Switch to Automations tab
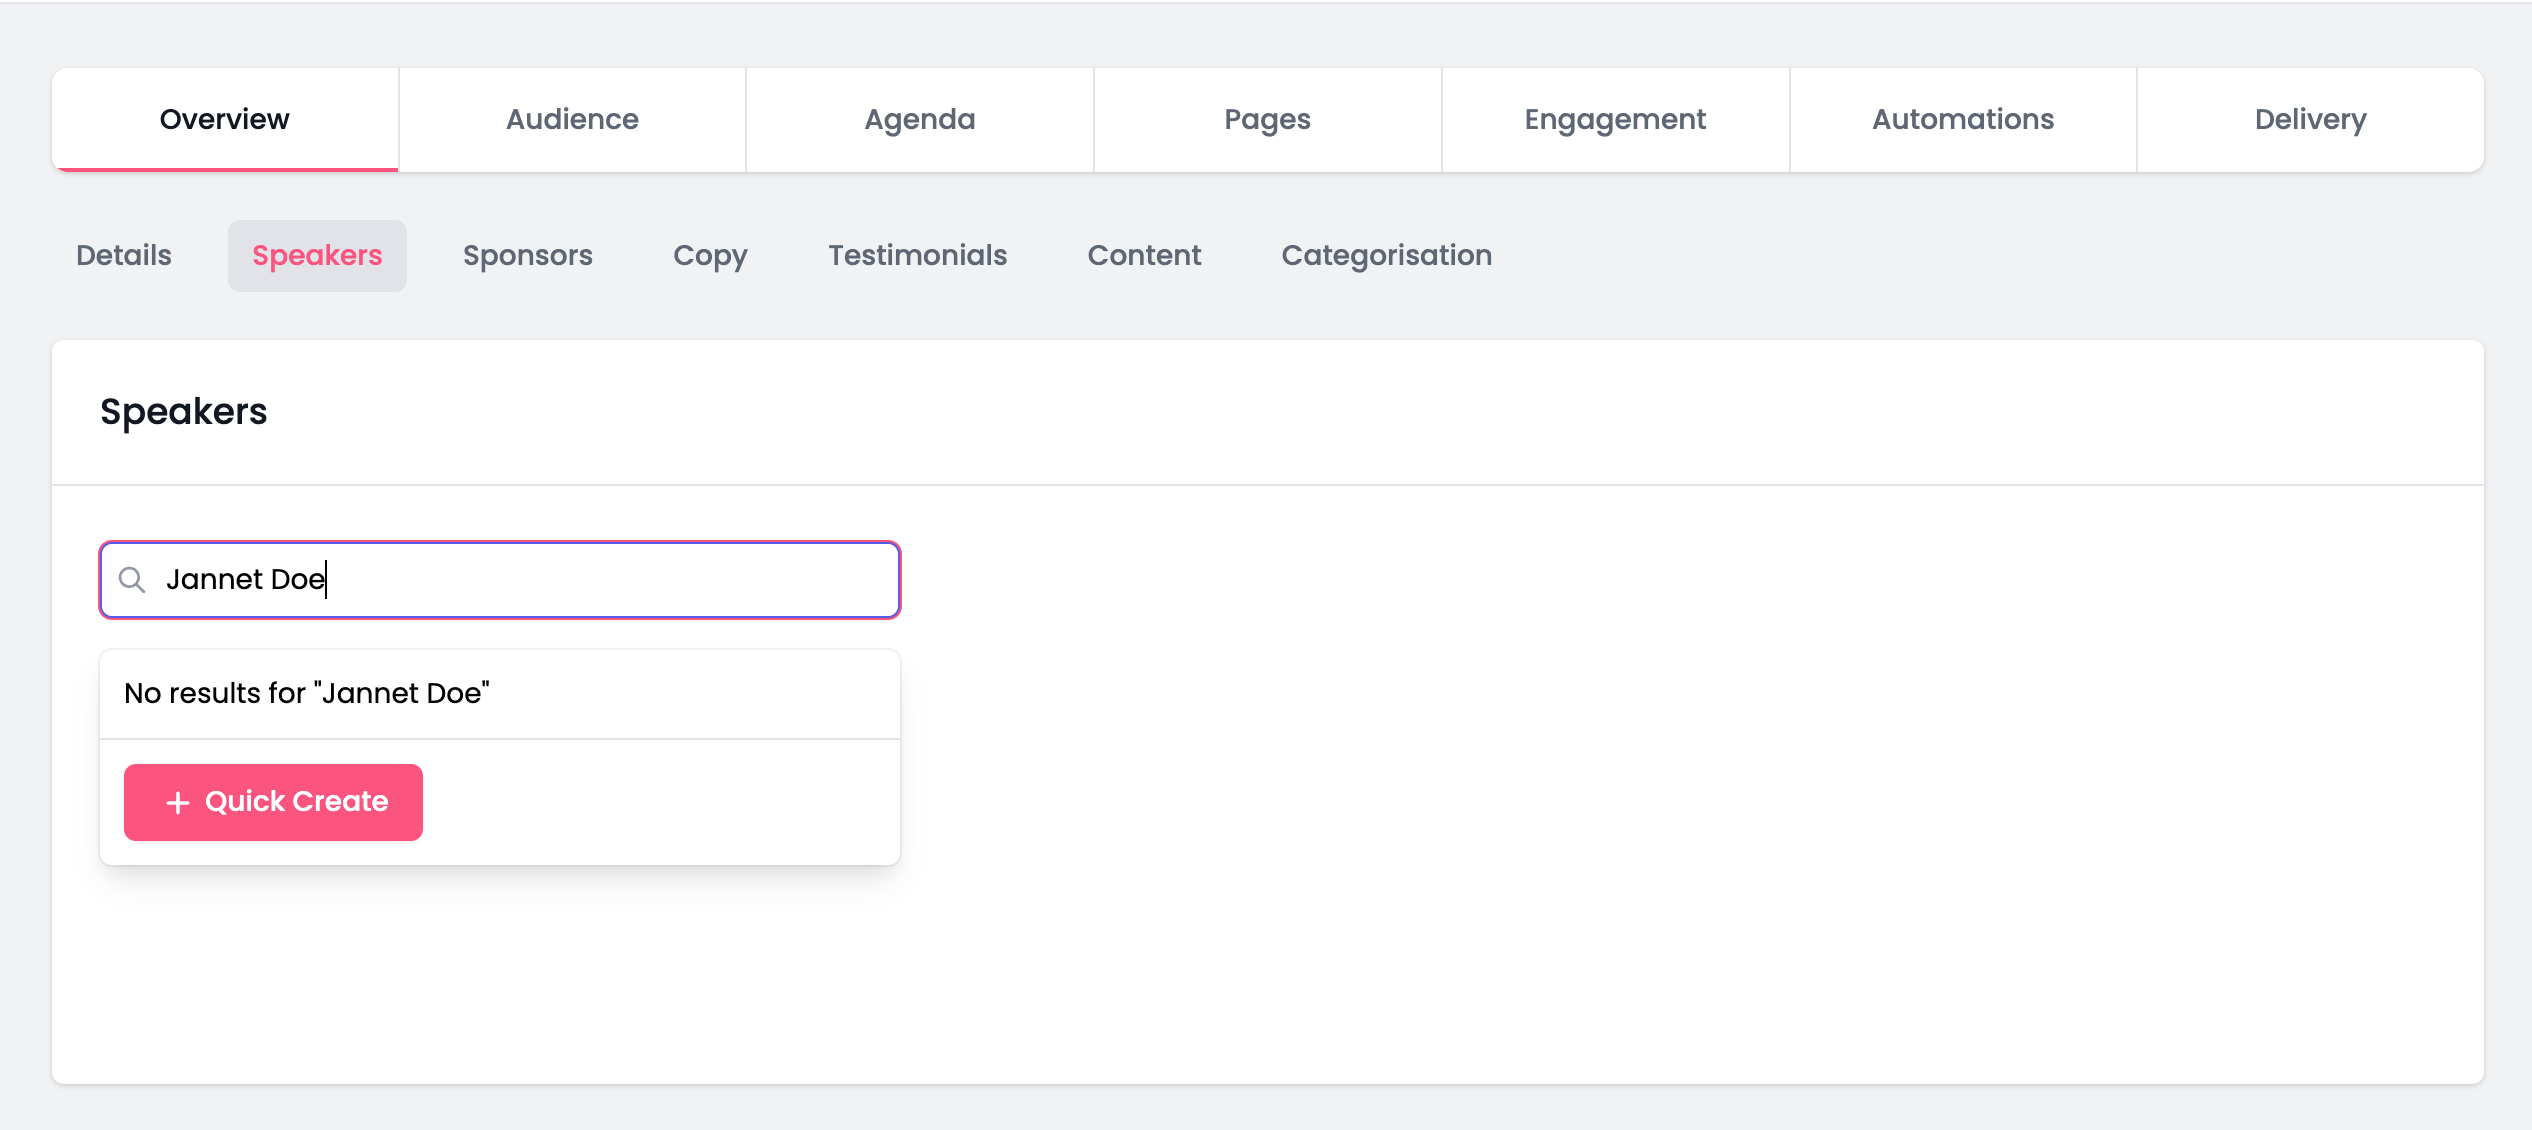 click(x=1963, y=119)
